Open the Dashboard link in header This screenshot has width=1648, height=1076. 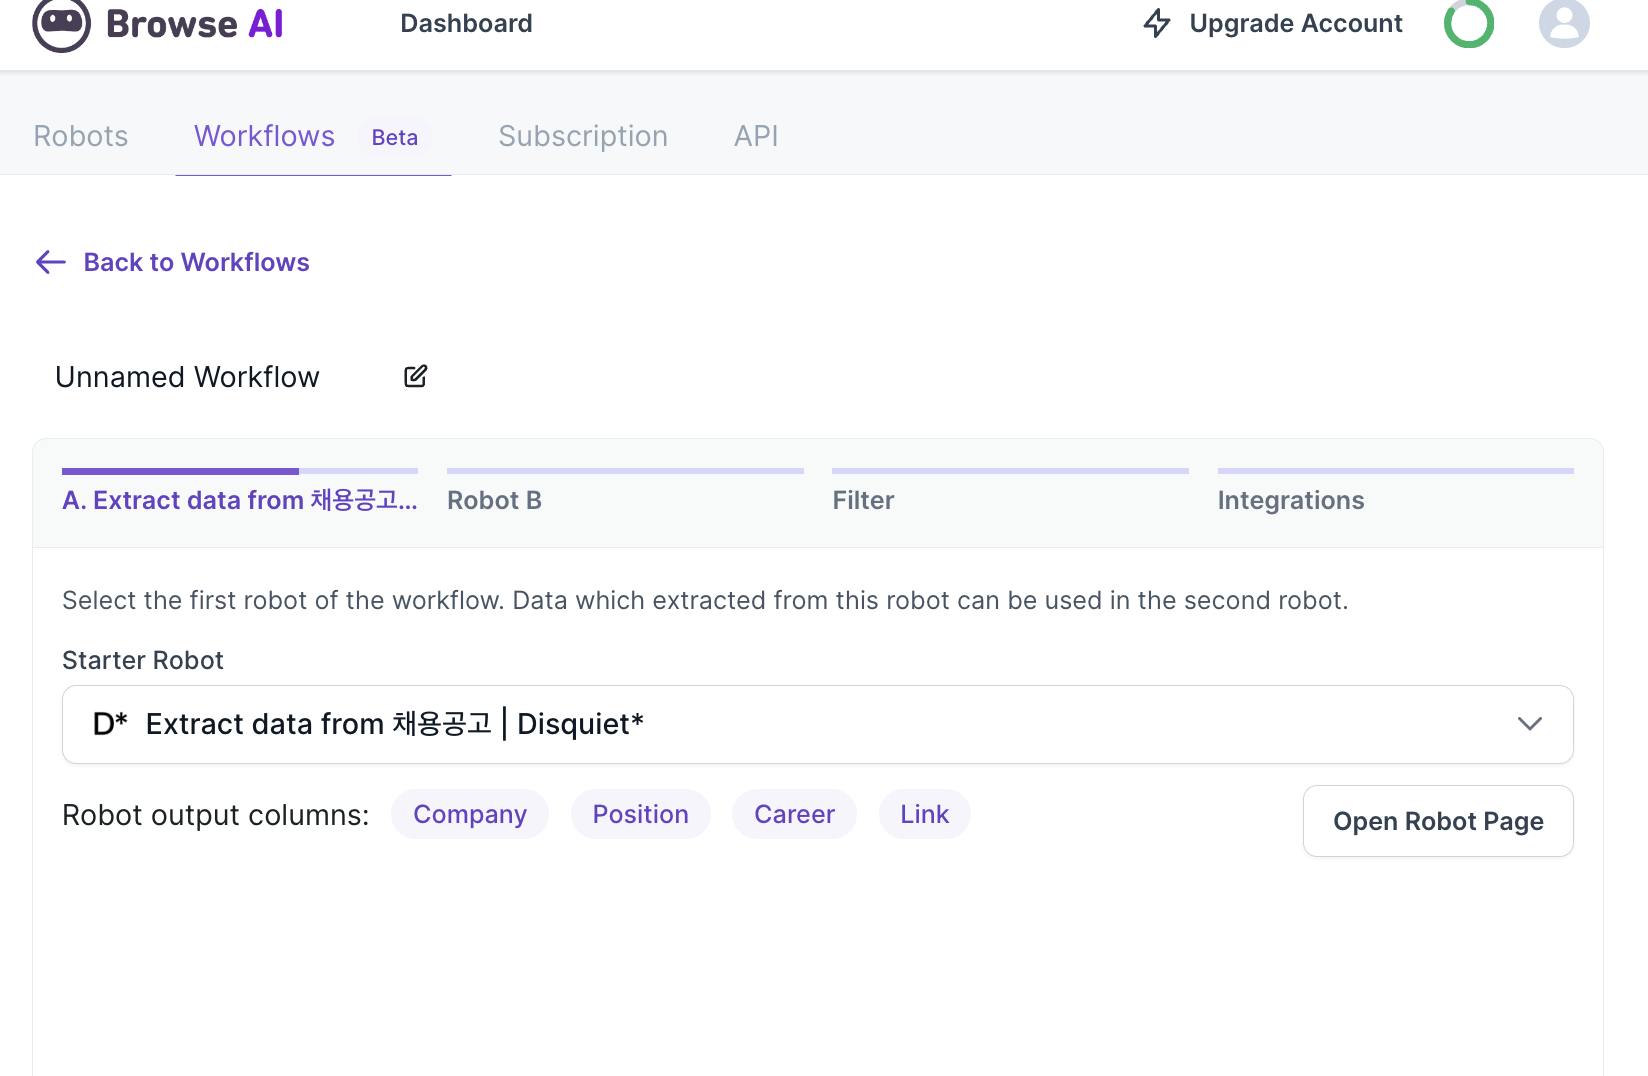[x=466, y=23]
